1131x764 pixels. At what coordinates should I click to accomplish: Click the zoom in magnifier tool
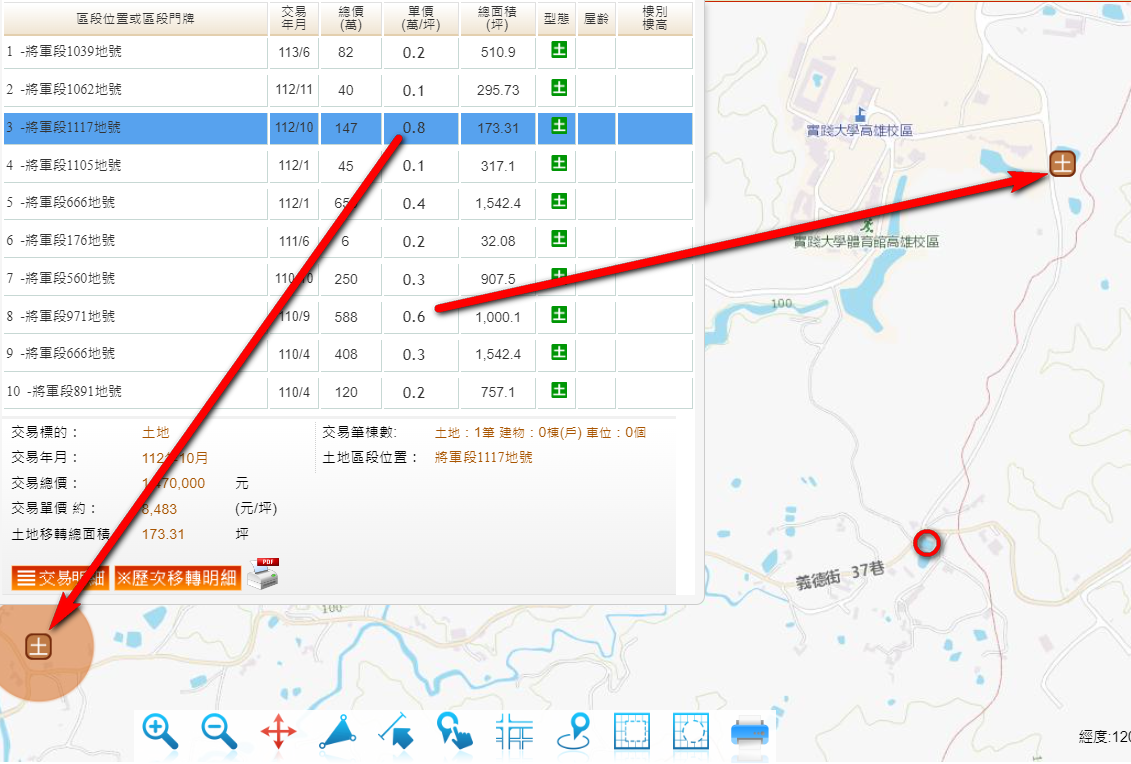coord(160,732)
